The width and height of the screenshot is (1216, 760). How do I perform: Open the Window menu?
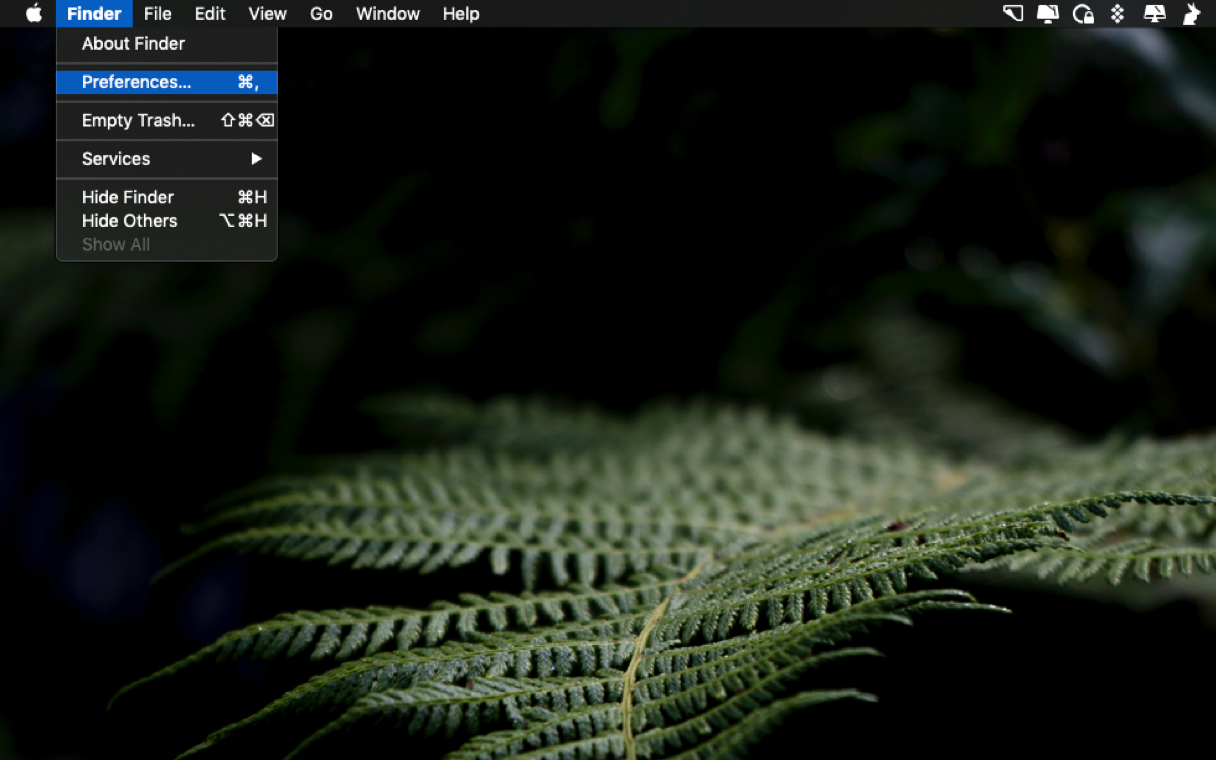point(388,14)
